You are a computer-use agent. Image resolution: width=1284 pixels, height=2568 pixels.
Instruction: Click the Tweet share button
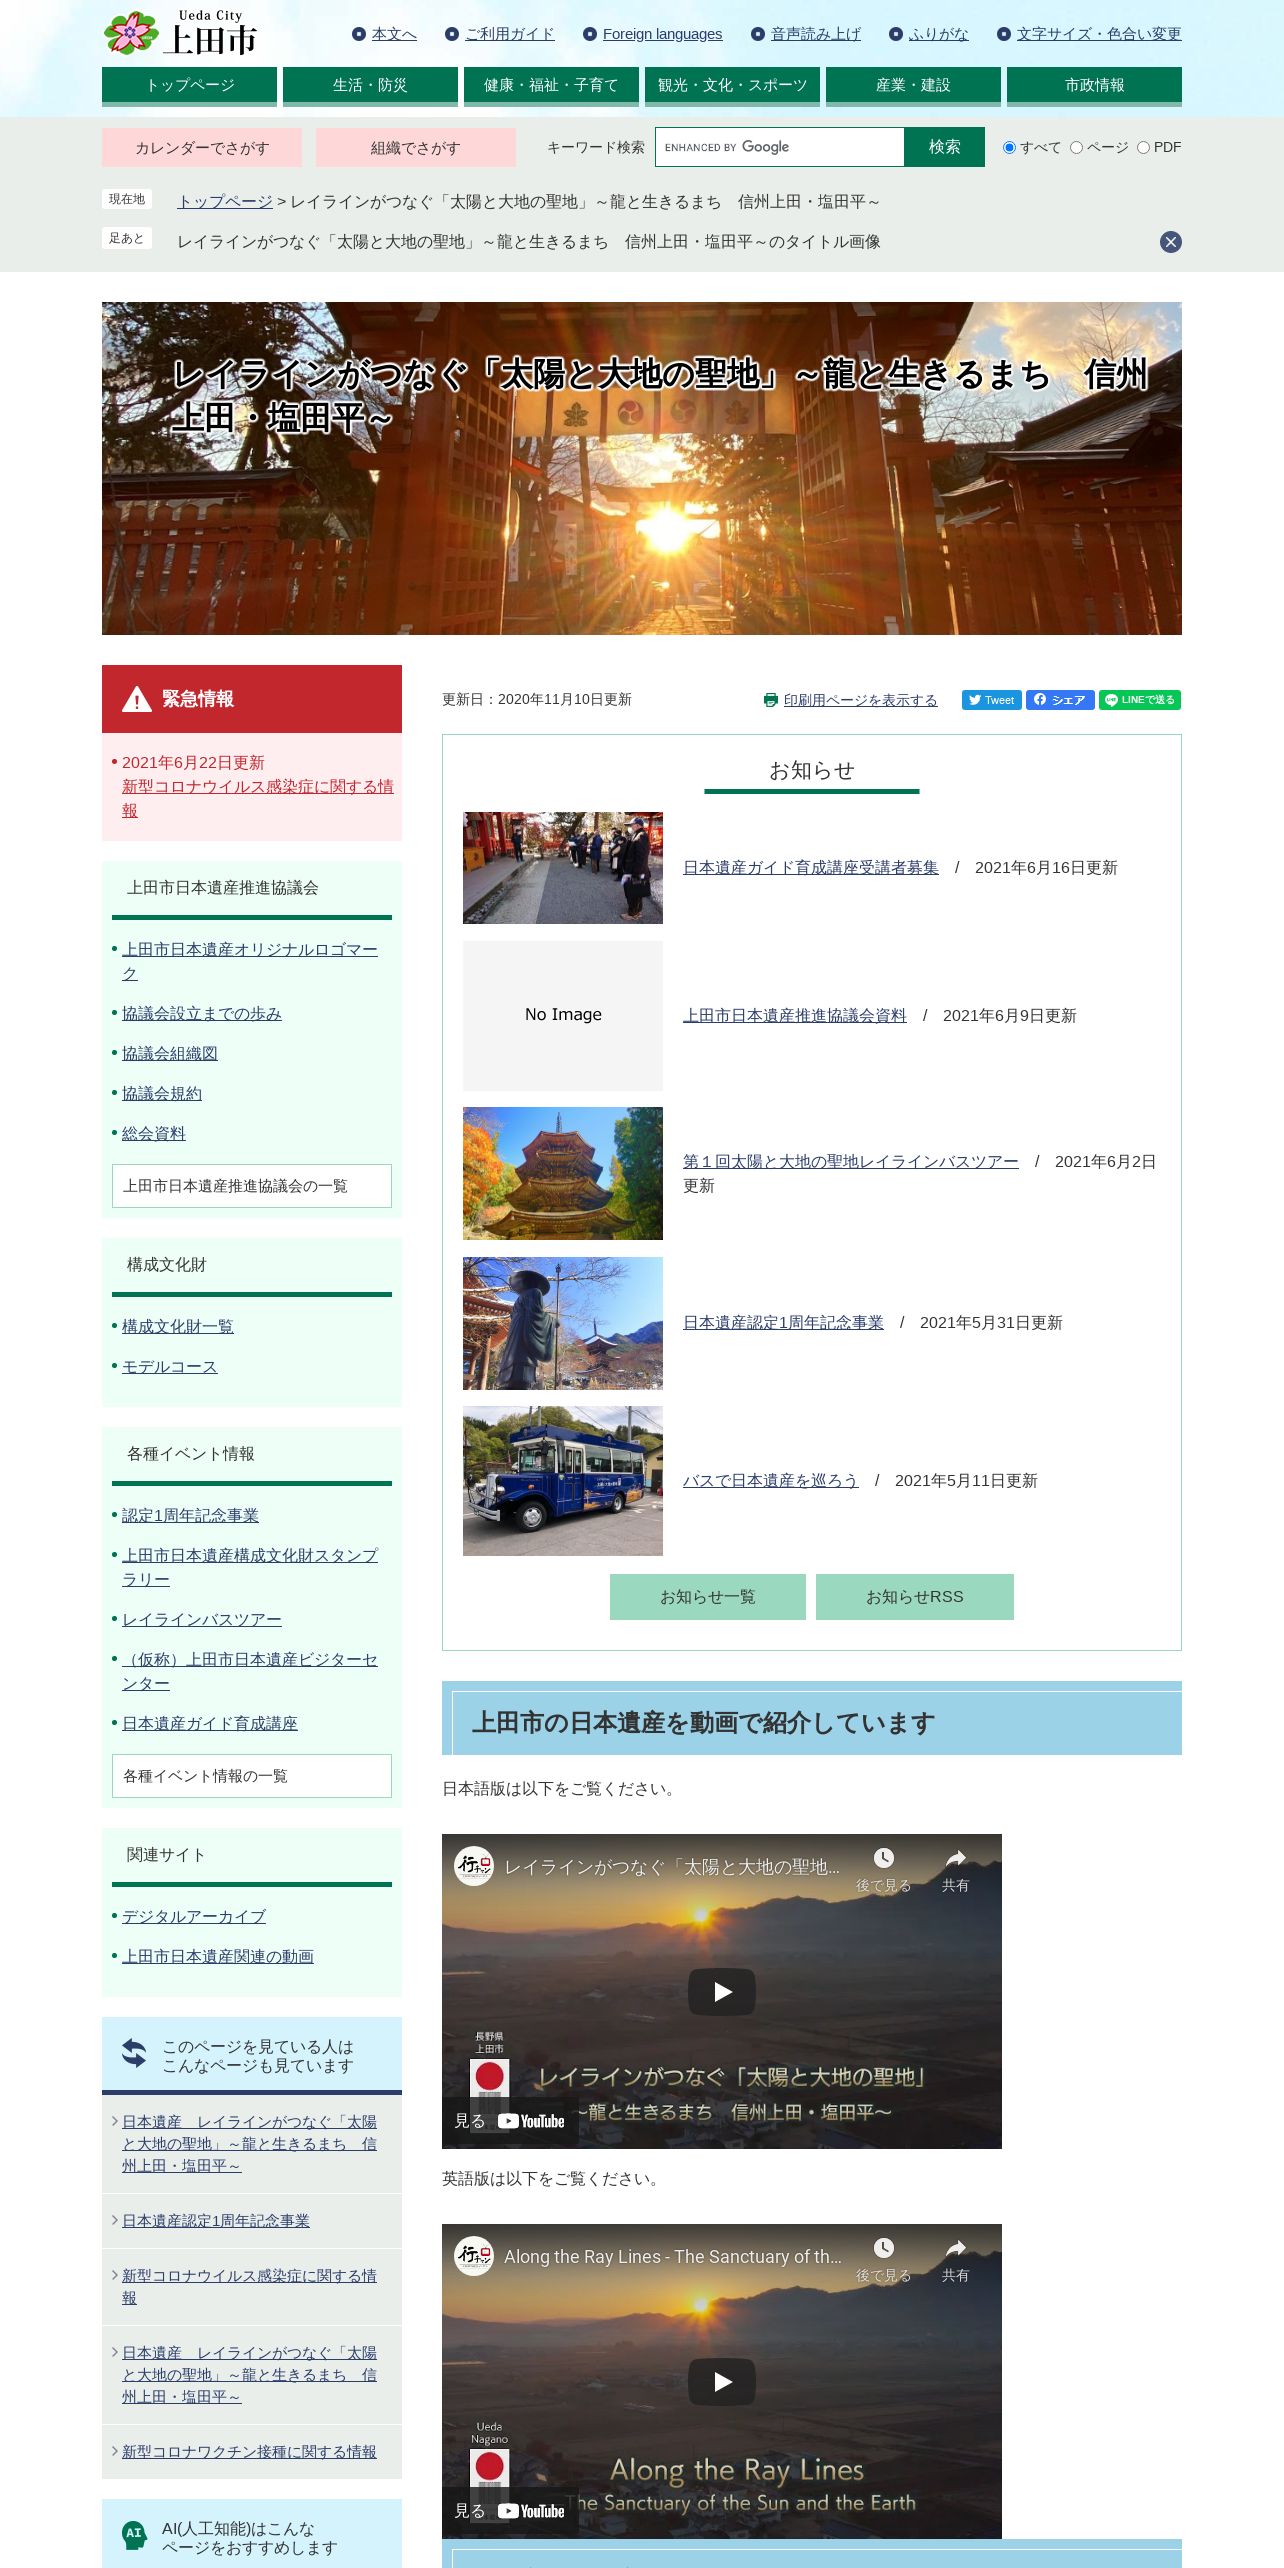[x=992, y=700]
